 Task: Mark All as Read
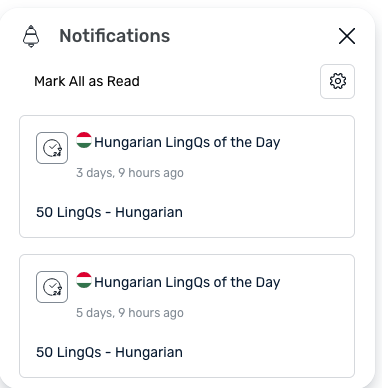pos(87,81)
